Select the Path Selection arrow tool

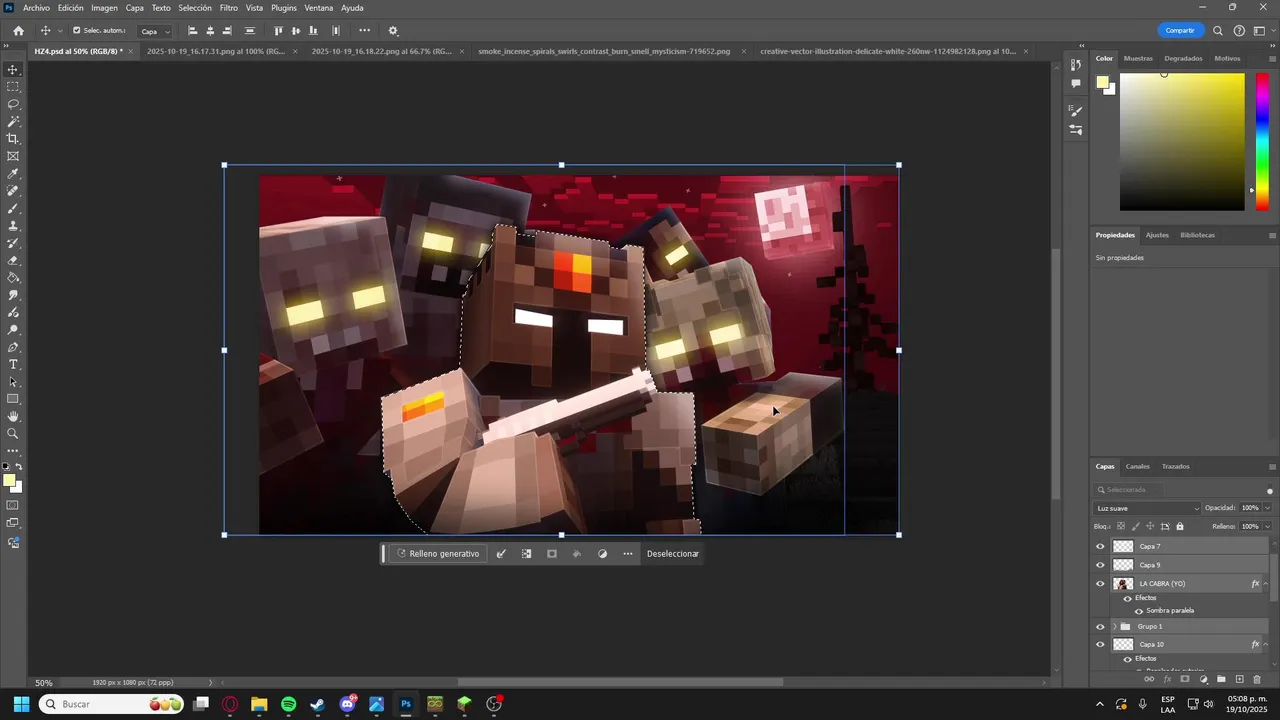[x=13, y=382]
